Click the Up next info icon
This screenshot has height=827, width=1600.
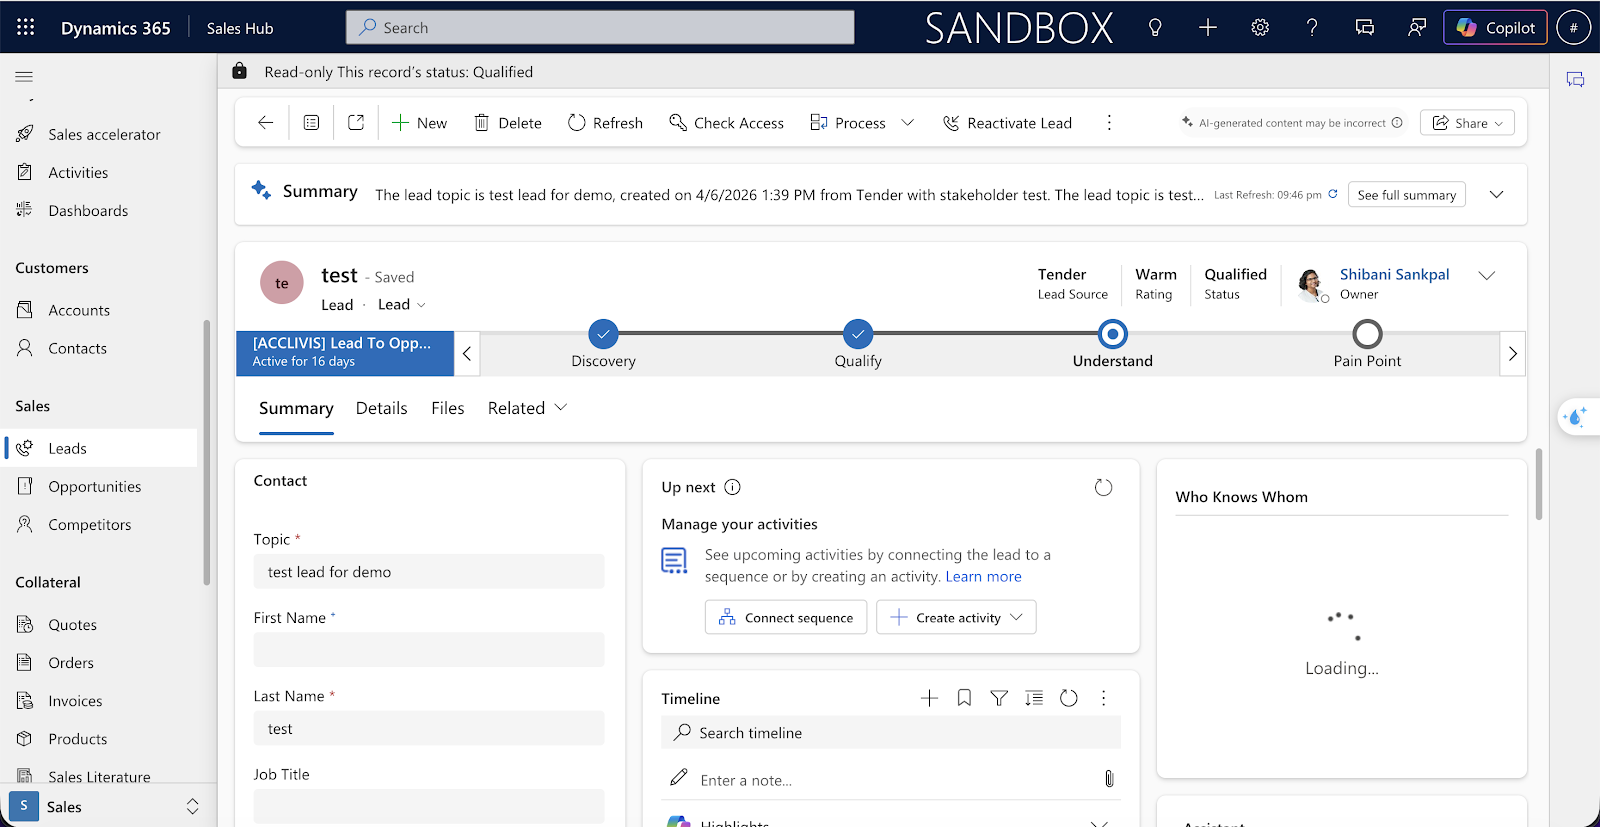click(x=733, y=487)
